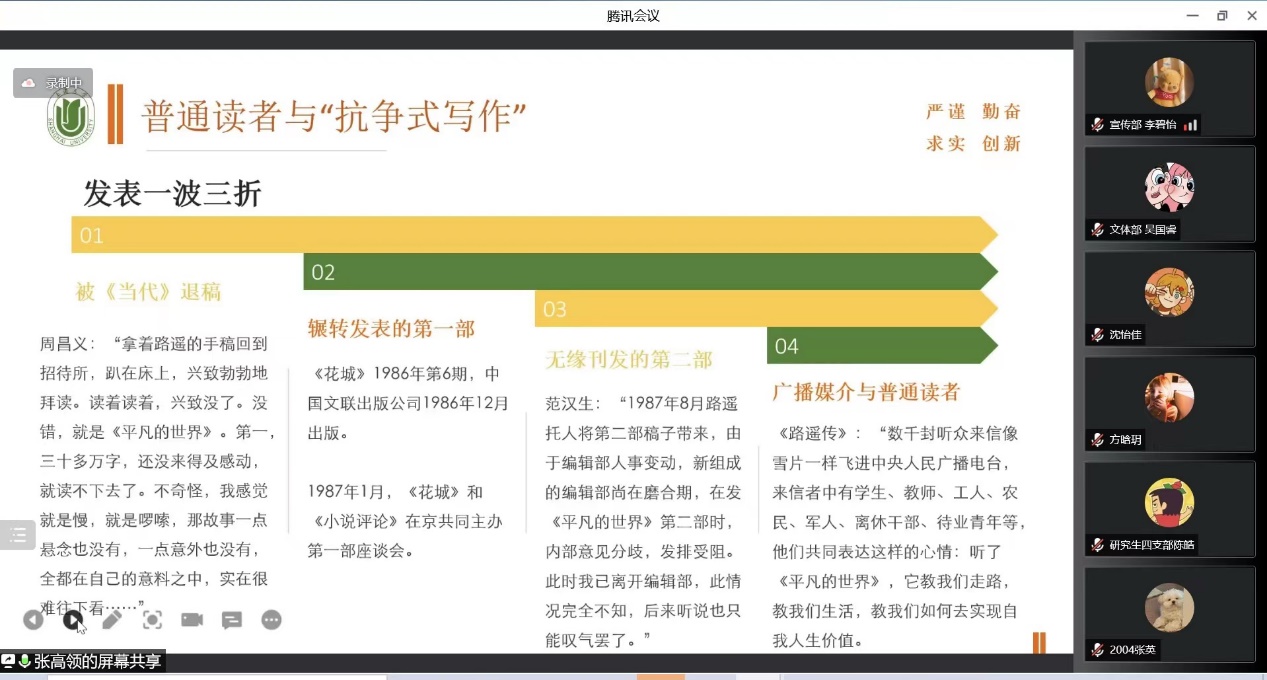This screenshot has width=1267, height=680.
Task: Click the subheading 辗转发表的第一部
Action: click(391, 328)
